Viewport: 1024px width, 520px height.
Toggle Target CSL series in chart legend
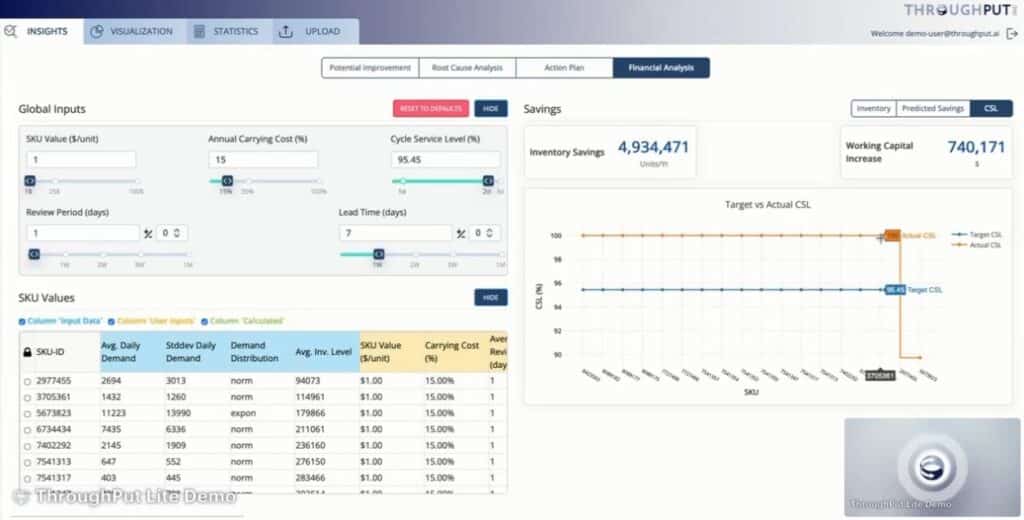[977, 235]
